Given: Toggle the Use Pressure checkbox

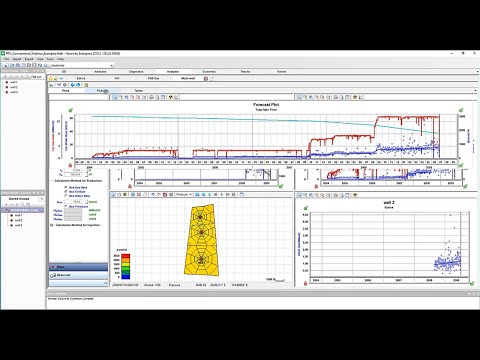Looking at the screenshot, I should (76, 207).
